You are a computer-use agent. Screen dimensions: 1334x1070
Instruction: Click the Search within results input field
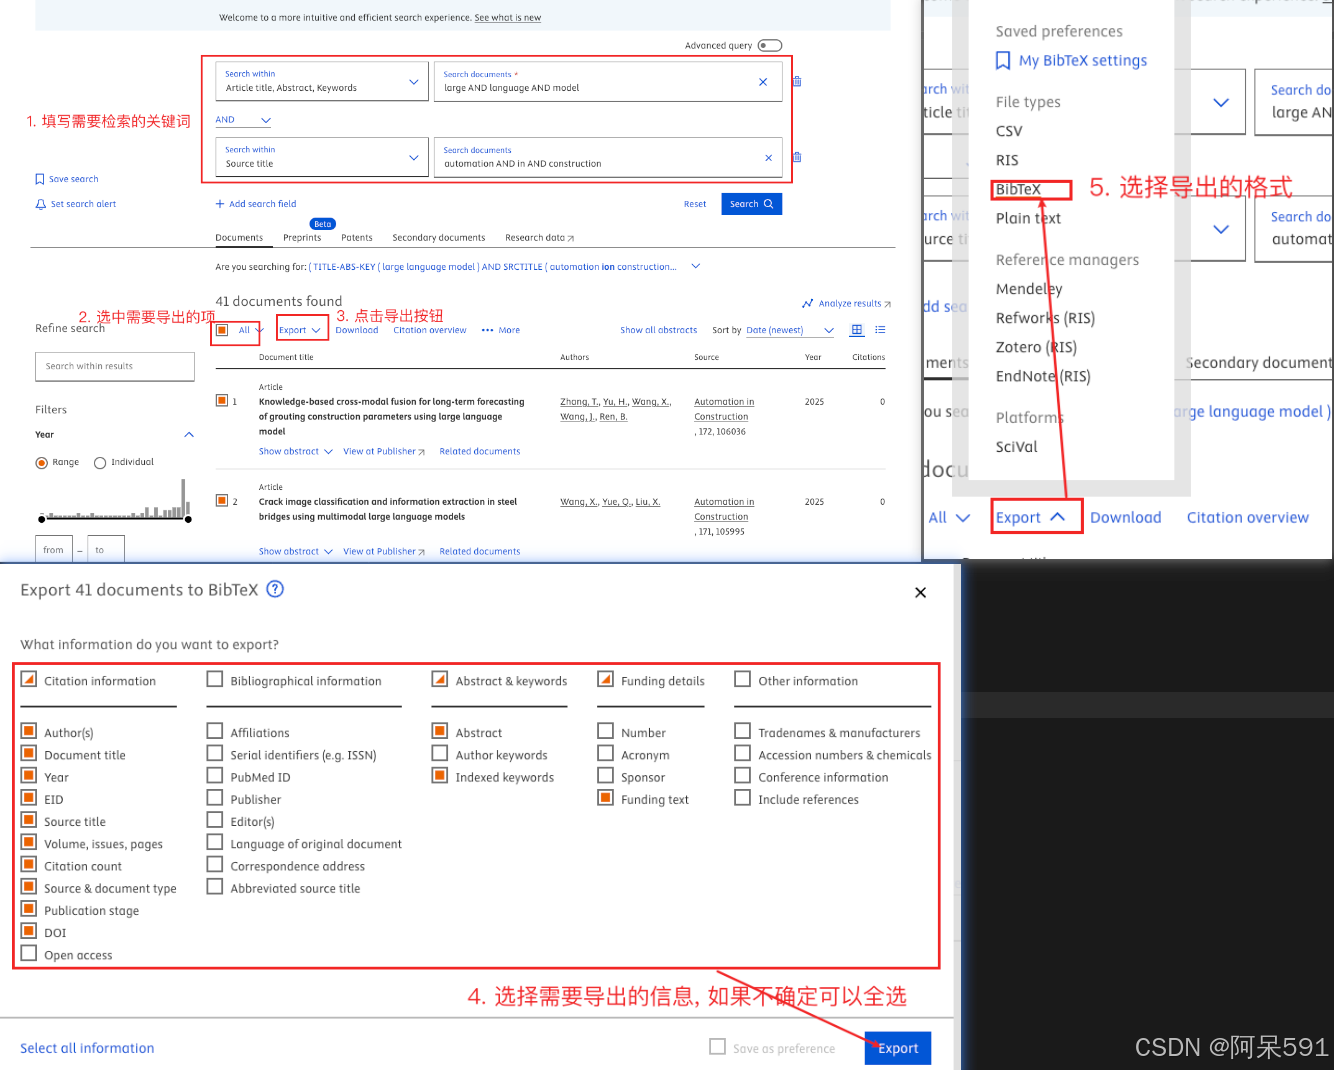(x=114, y=366)
